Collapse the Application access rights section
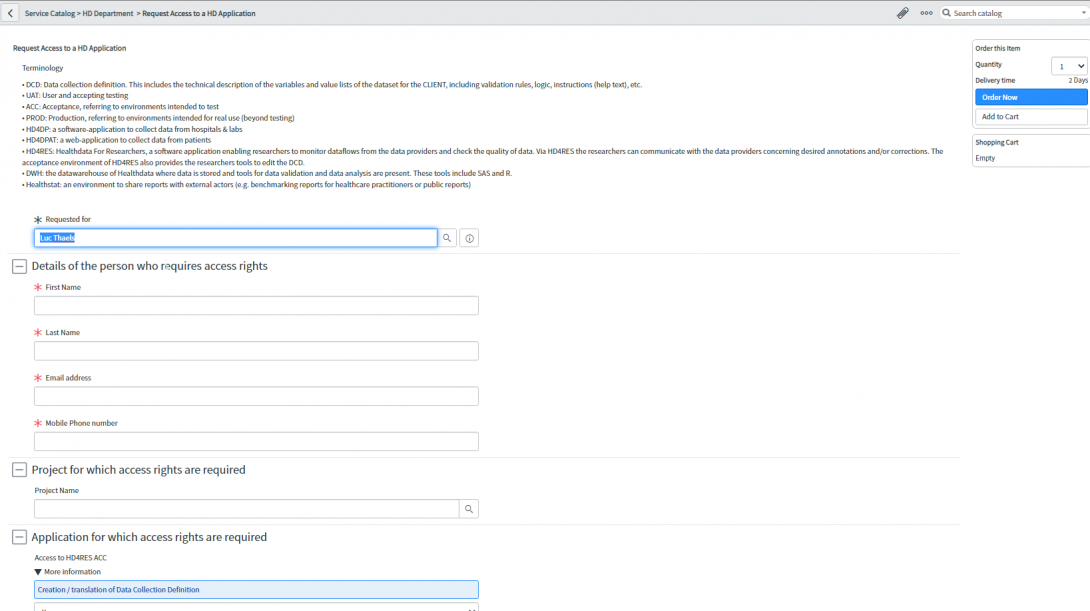The image size is (1090, 611). (x=19, y=537)
